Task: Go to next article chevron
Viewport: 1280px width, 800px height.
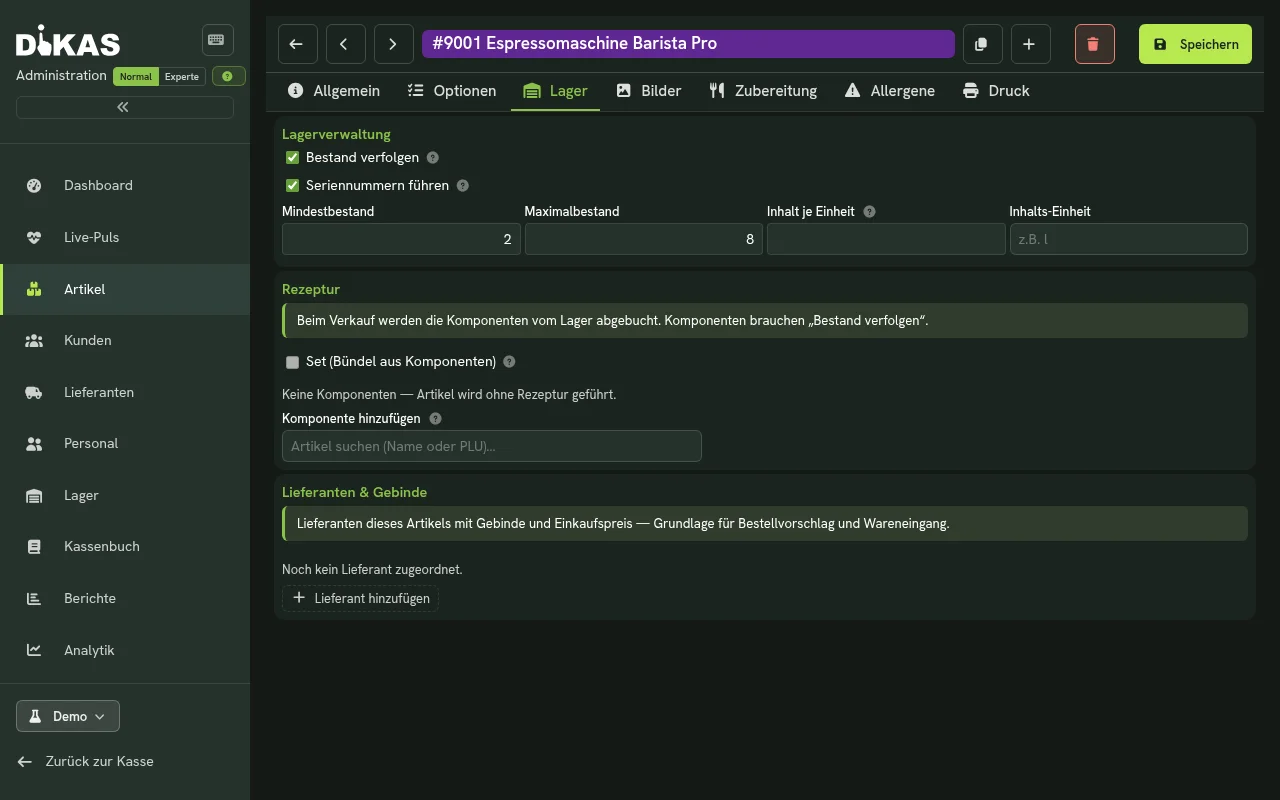Action: [393, 44]
